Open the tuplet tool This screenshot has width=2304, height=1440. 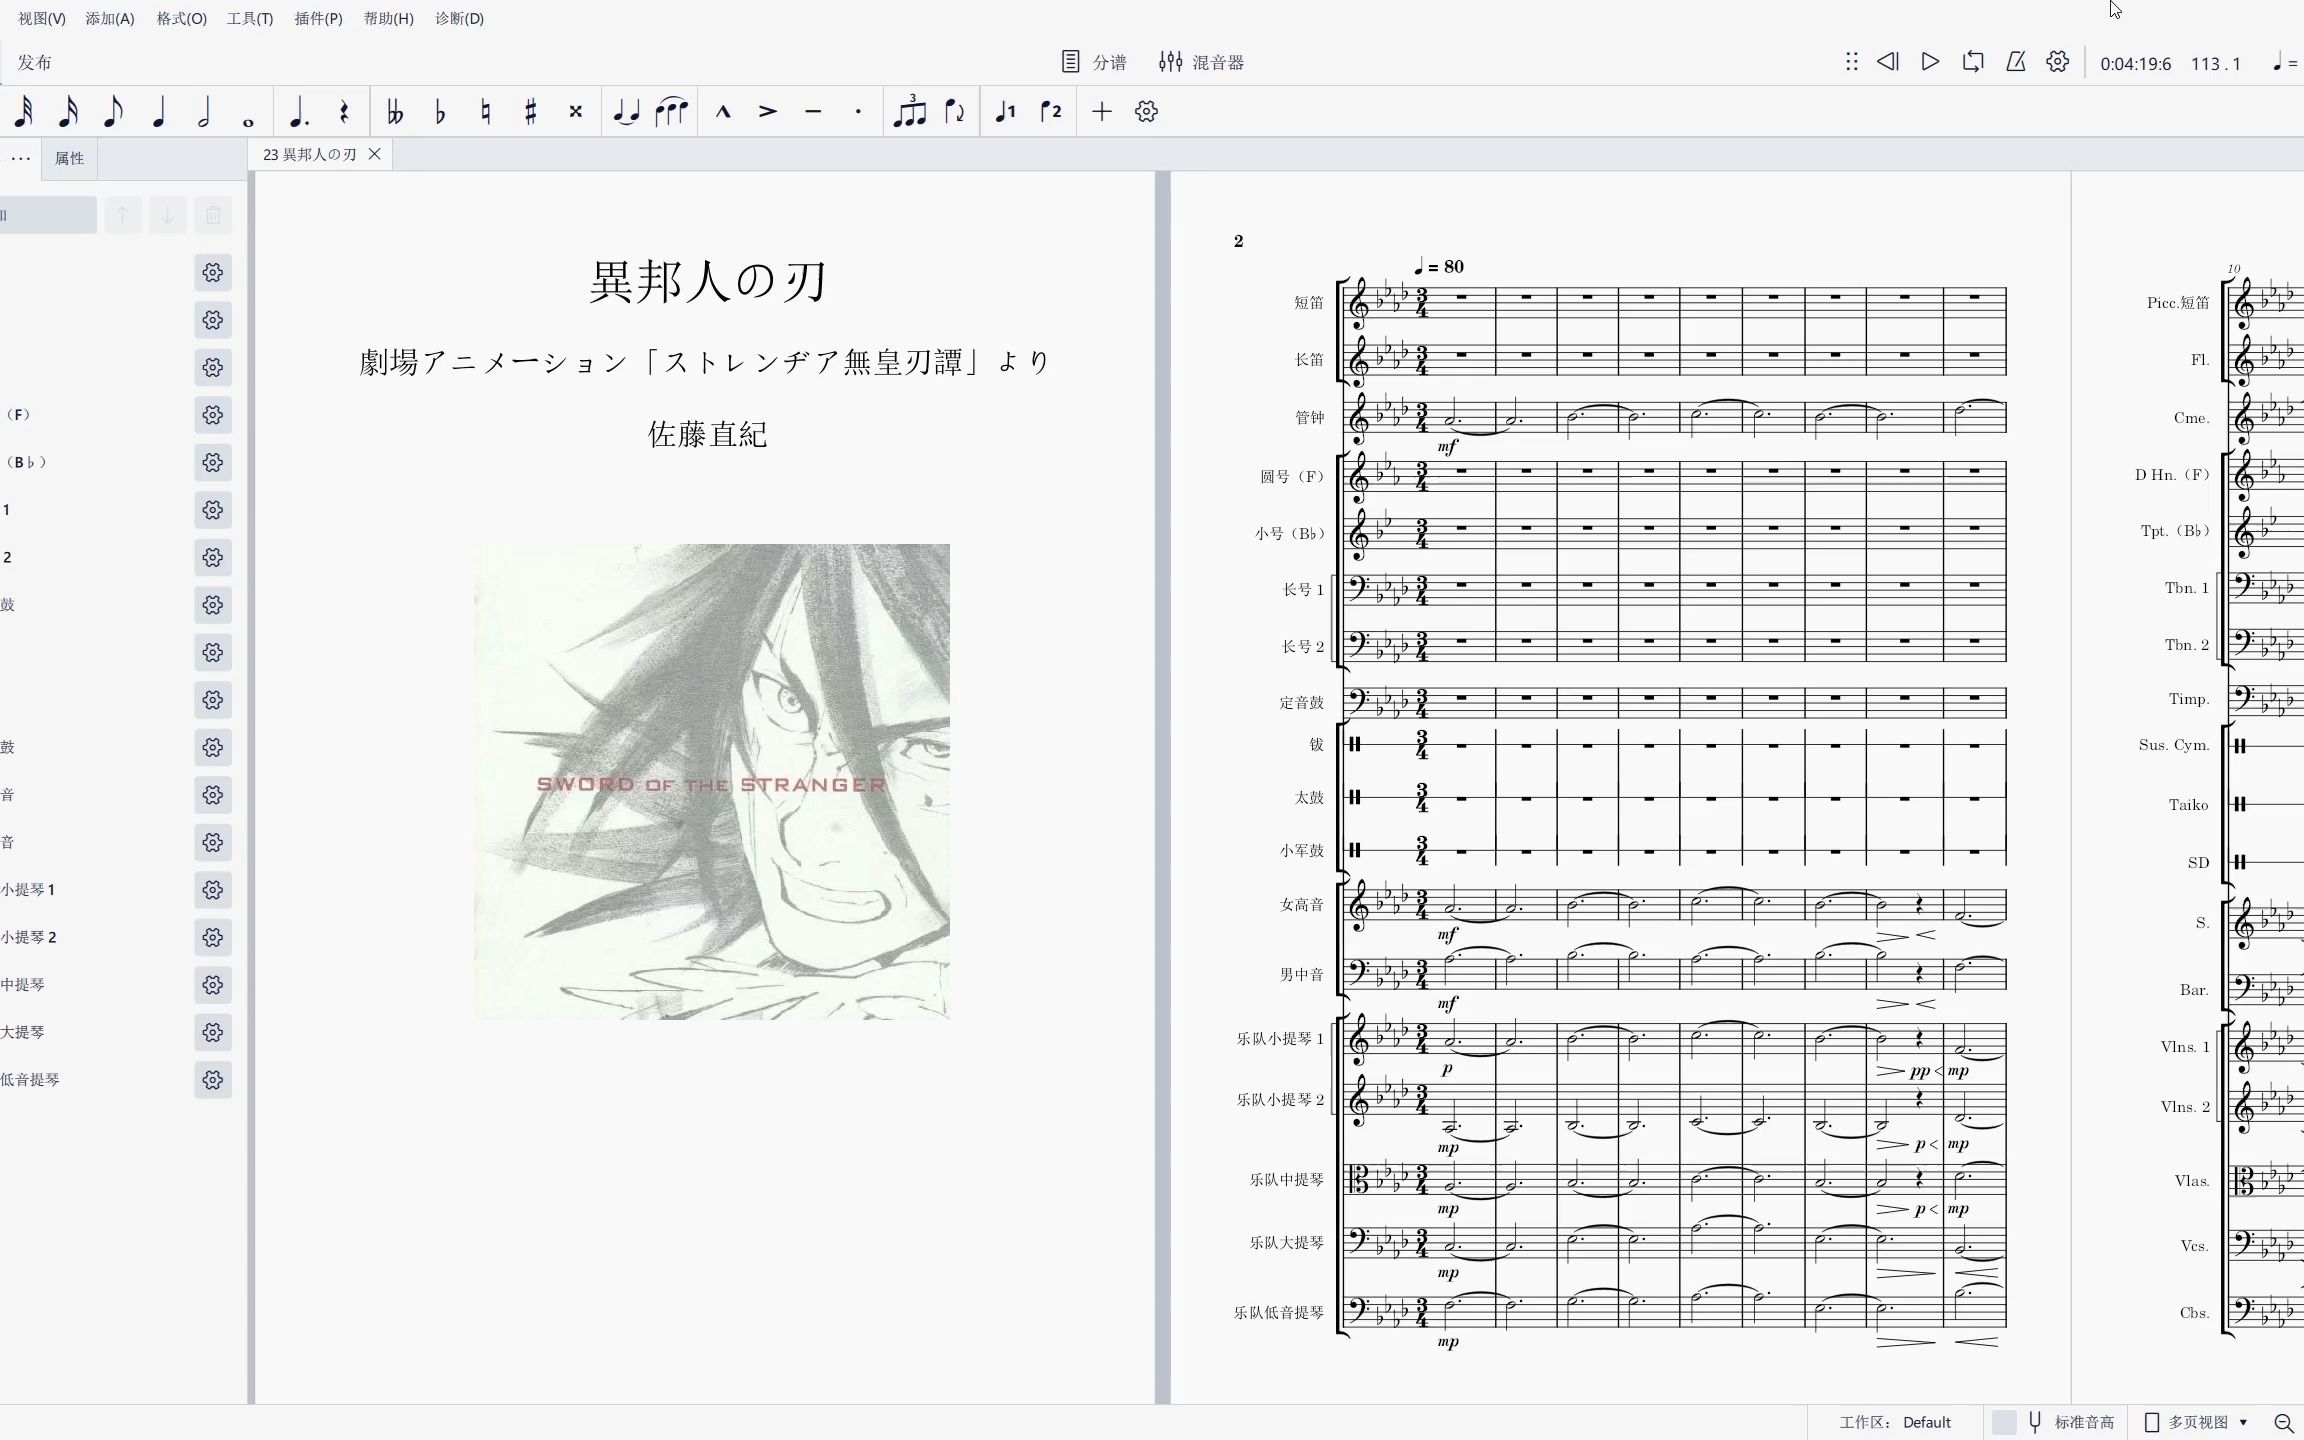tap(909, 112)
